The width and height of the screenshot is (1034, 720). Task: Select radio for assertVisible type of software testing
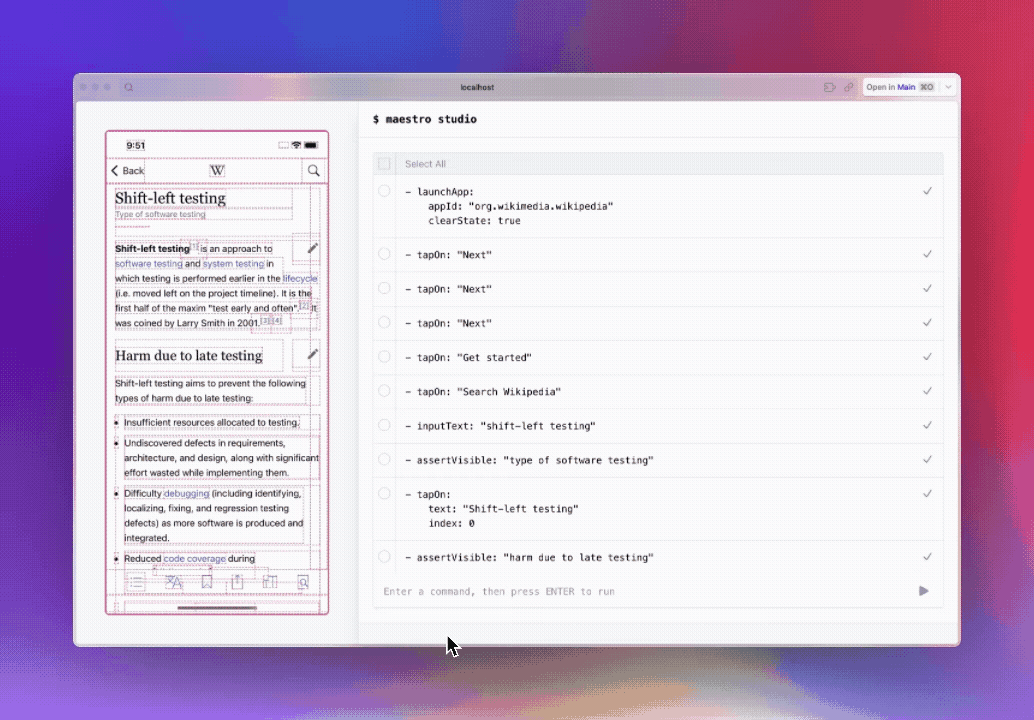point(384,460)
